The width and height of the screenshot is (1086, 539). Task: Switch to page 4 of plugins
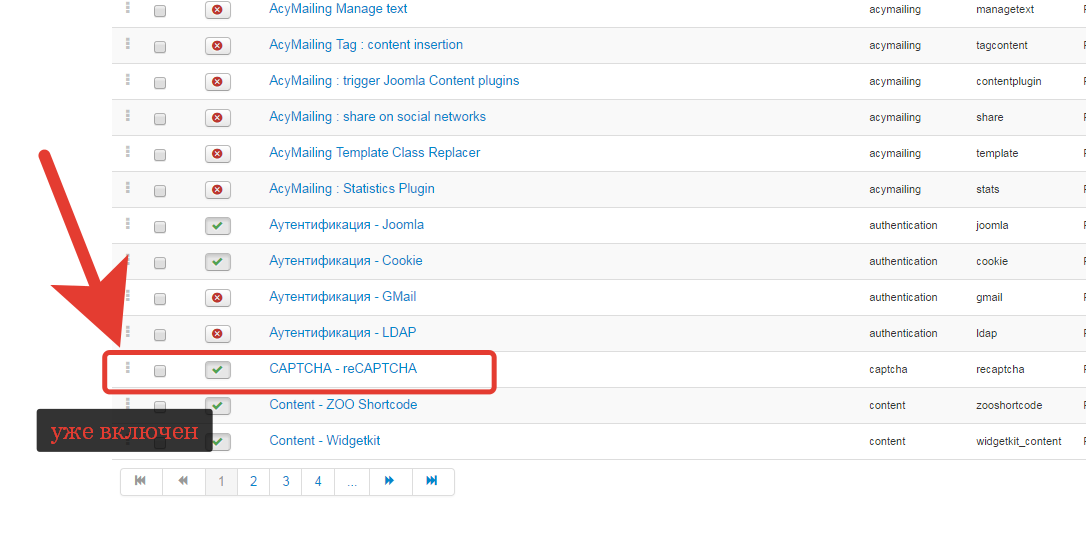point(318,481)
